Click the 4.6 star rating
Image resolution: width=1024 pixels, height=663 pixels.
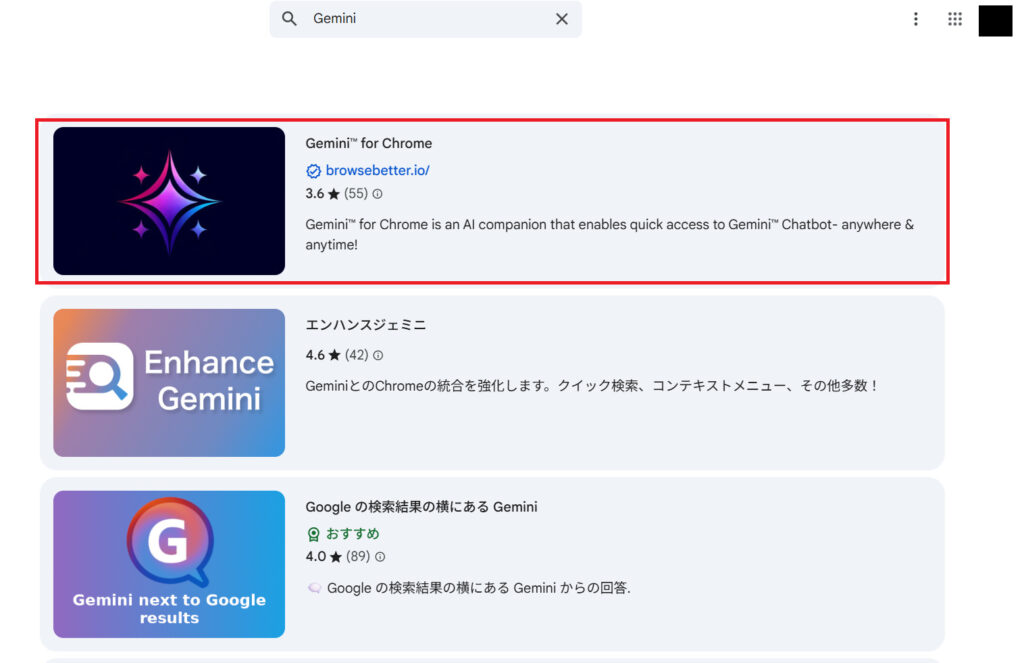point(323,355)
